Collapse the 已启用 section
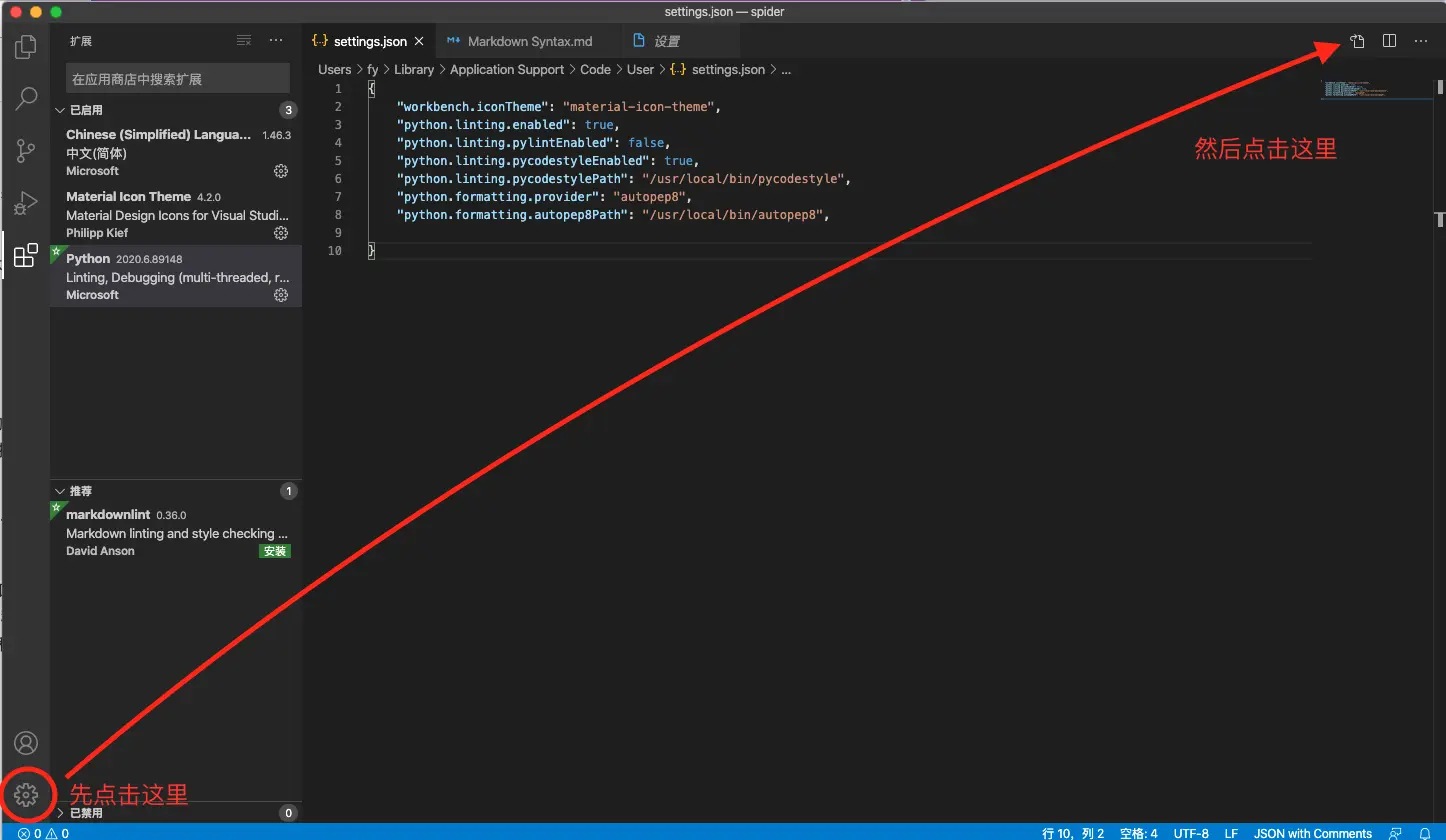 click(60, 110)
